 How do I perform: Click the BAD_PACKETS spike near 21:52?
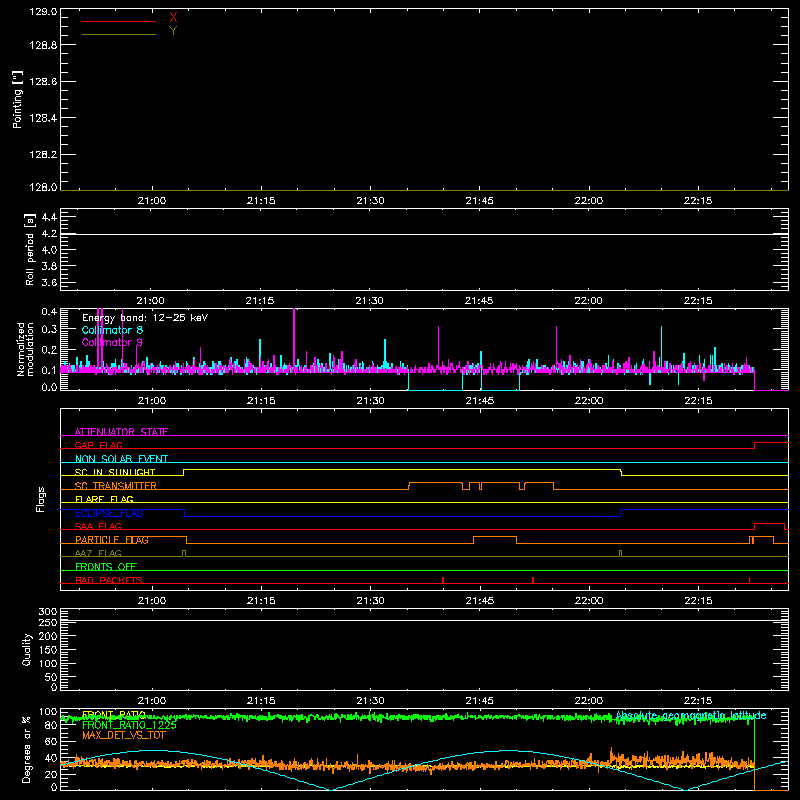(533, 580)
